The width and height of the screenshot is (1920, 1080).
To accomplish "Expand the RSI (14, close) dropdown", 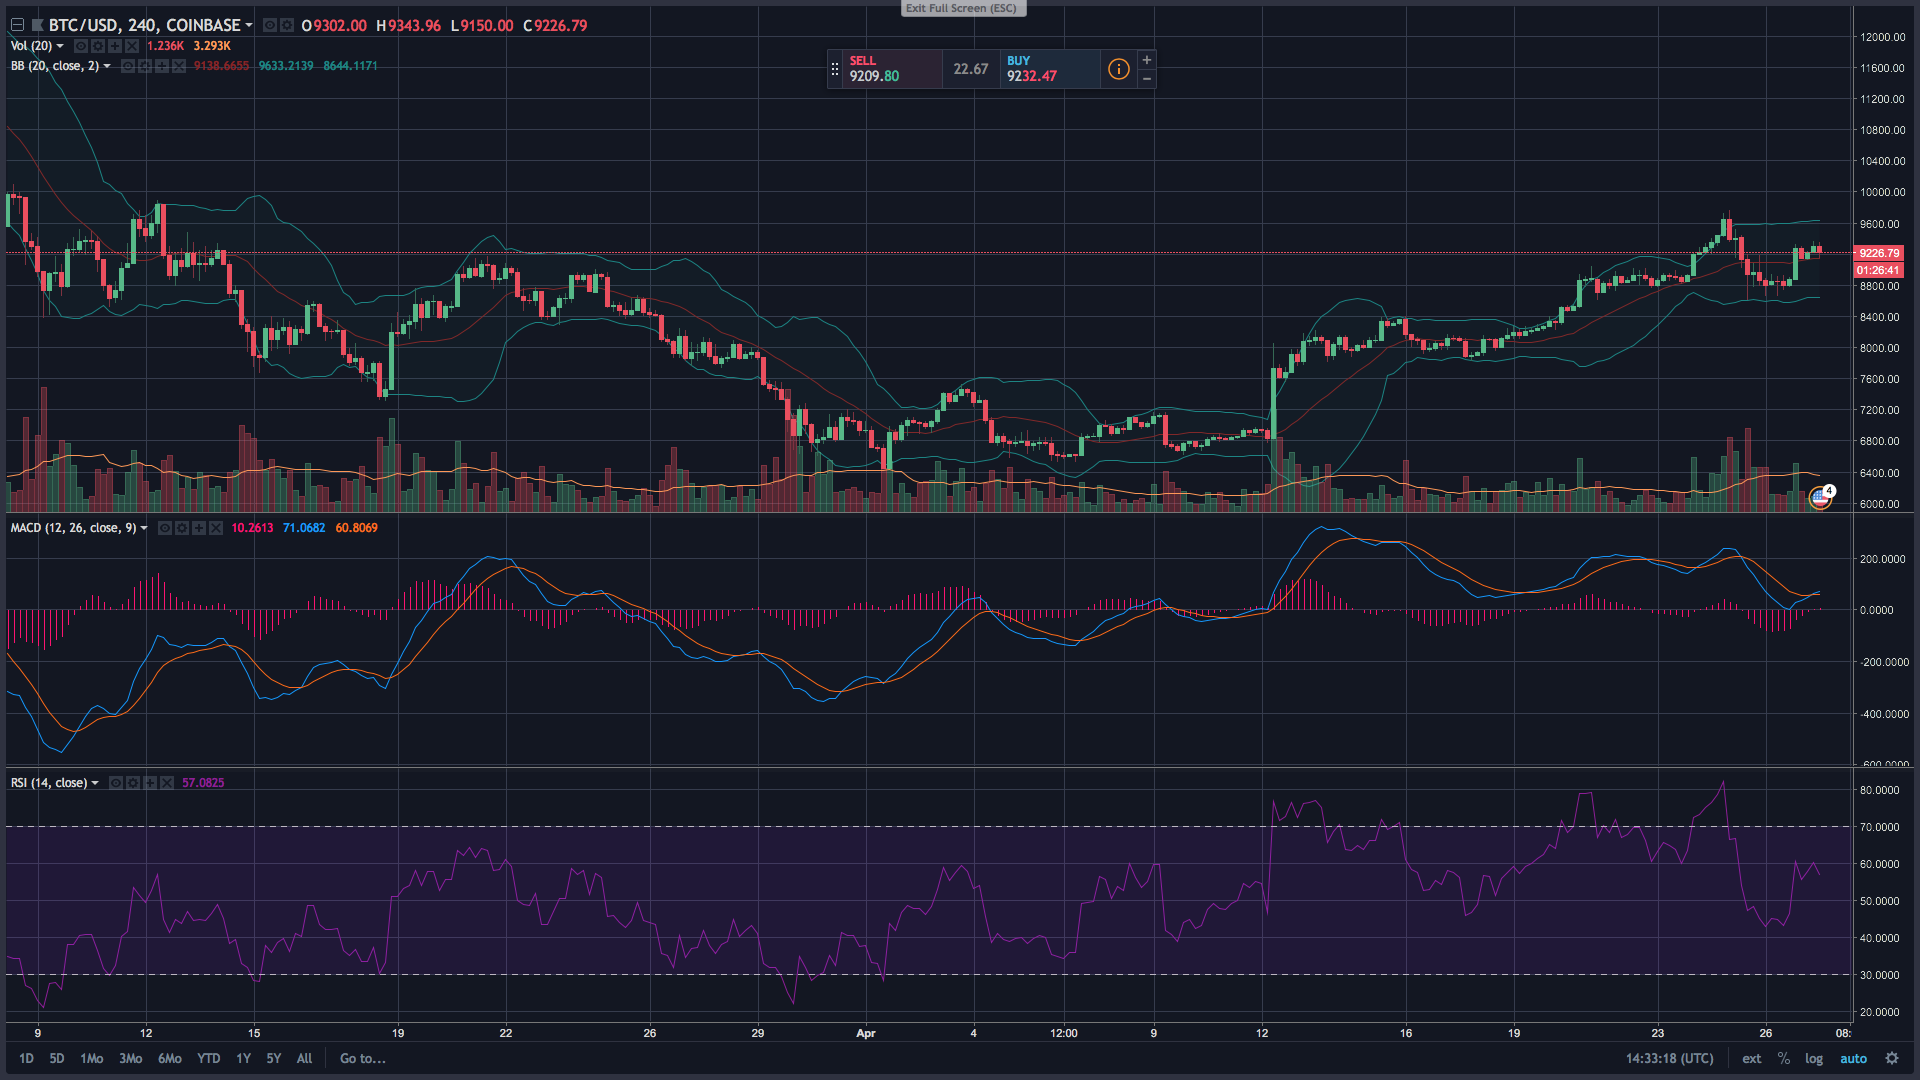I will tap(95, 783).
